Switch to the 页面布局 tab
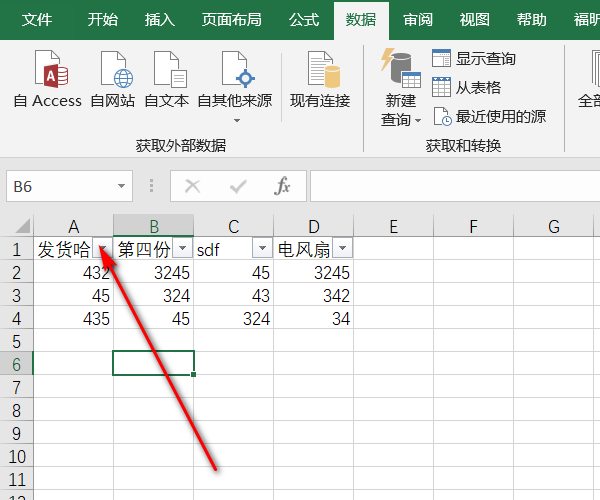600x500 pixels. [232, 20]
